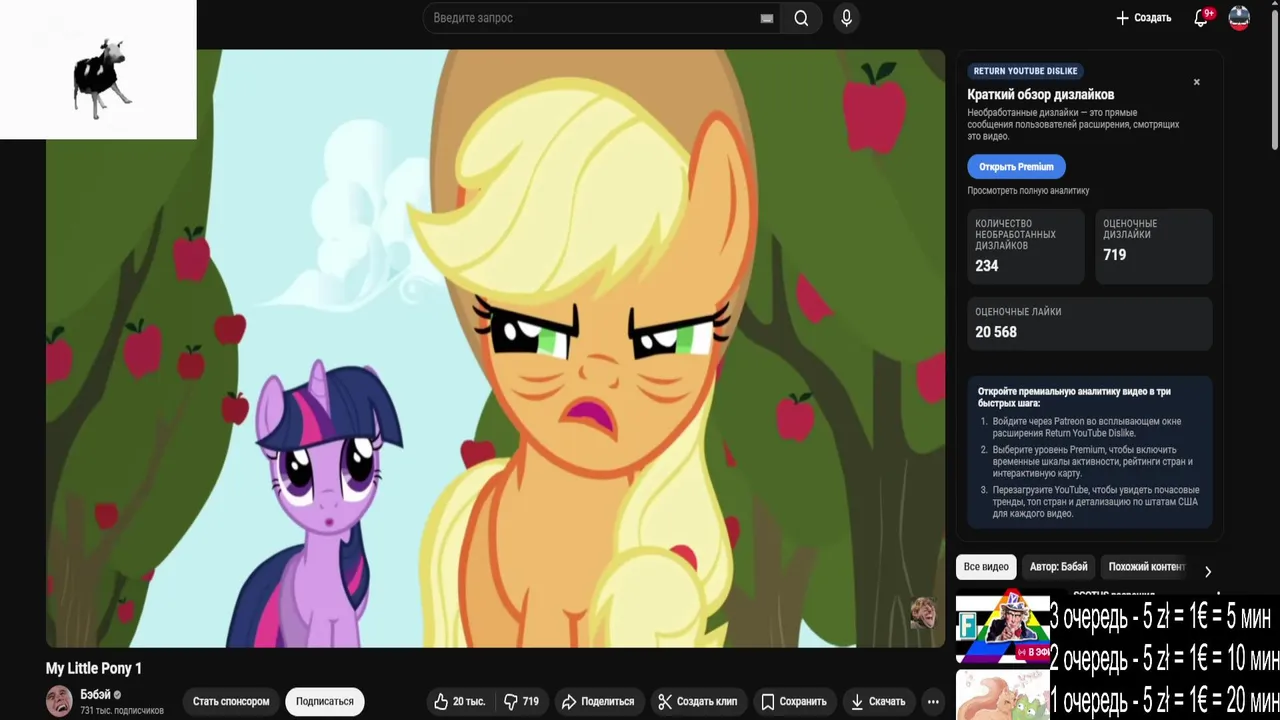Open the Бэбэй channel name link
This screenshot has width=1280, height=720.
coord(95,694)
